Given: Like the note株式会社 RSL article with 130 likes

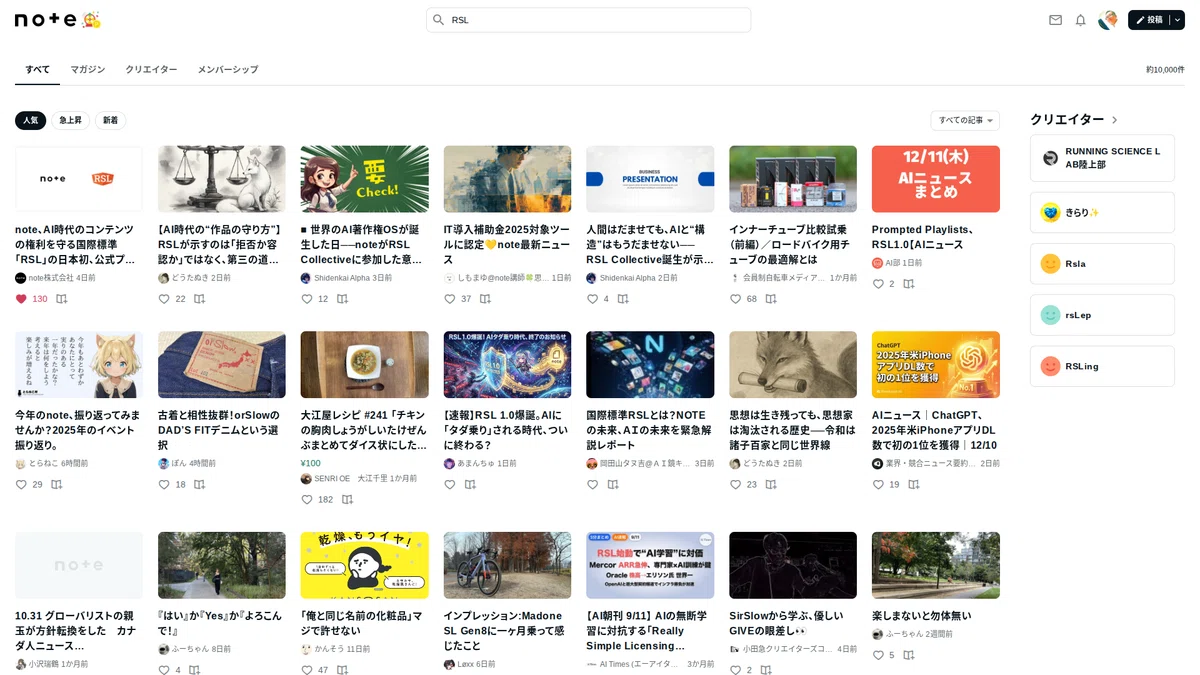Looking at the screenshot, I should pos(21,299).
